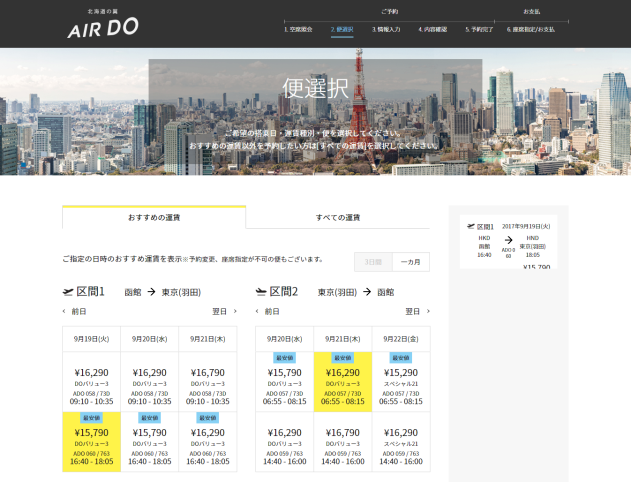The image size is (631, 482).
Task: Click 9月20日(水) date header in 区間2
Action: coord(285,339)
